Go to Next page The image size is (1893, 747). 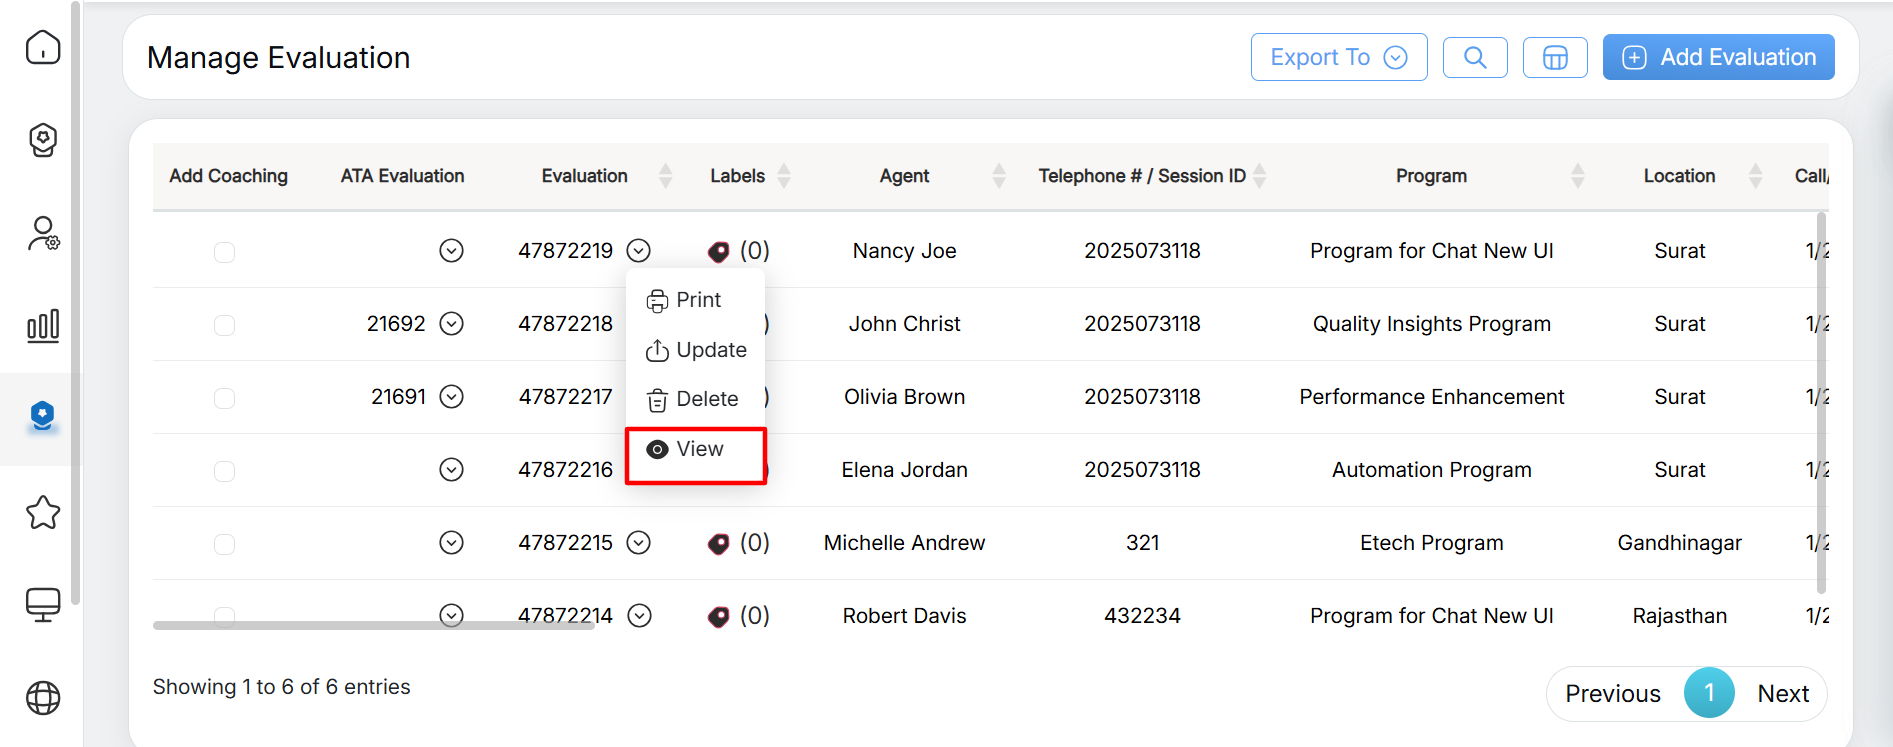[x=1782, y=694]
